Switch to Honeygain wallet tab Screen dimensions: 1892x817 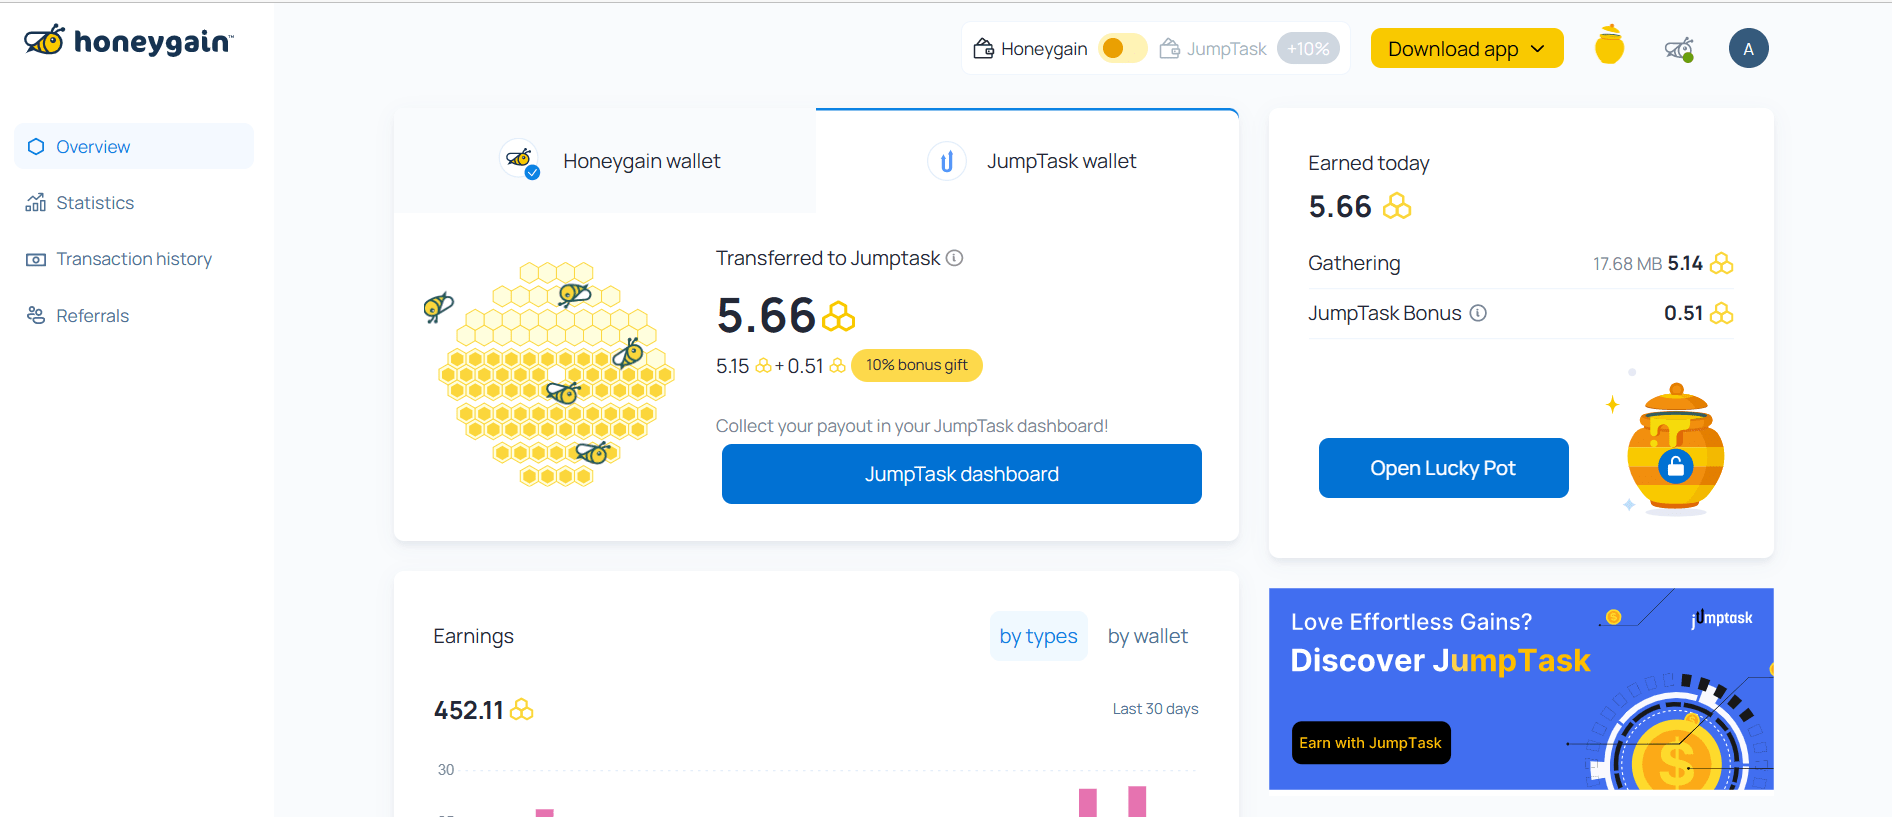pyautogui.click(x=605, y=161)
